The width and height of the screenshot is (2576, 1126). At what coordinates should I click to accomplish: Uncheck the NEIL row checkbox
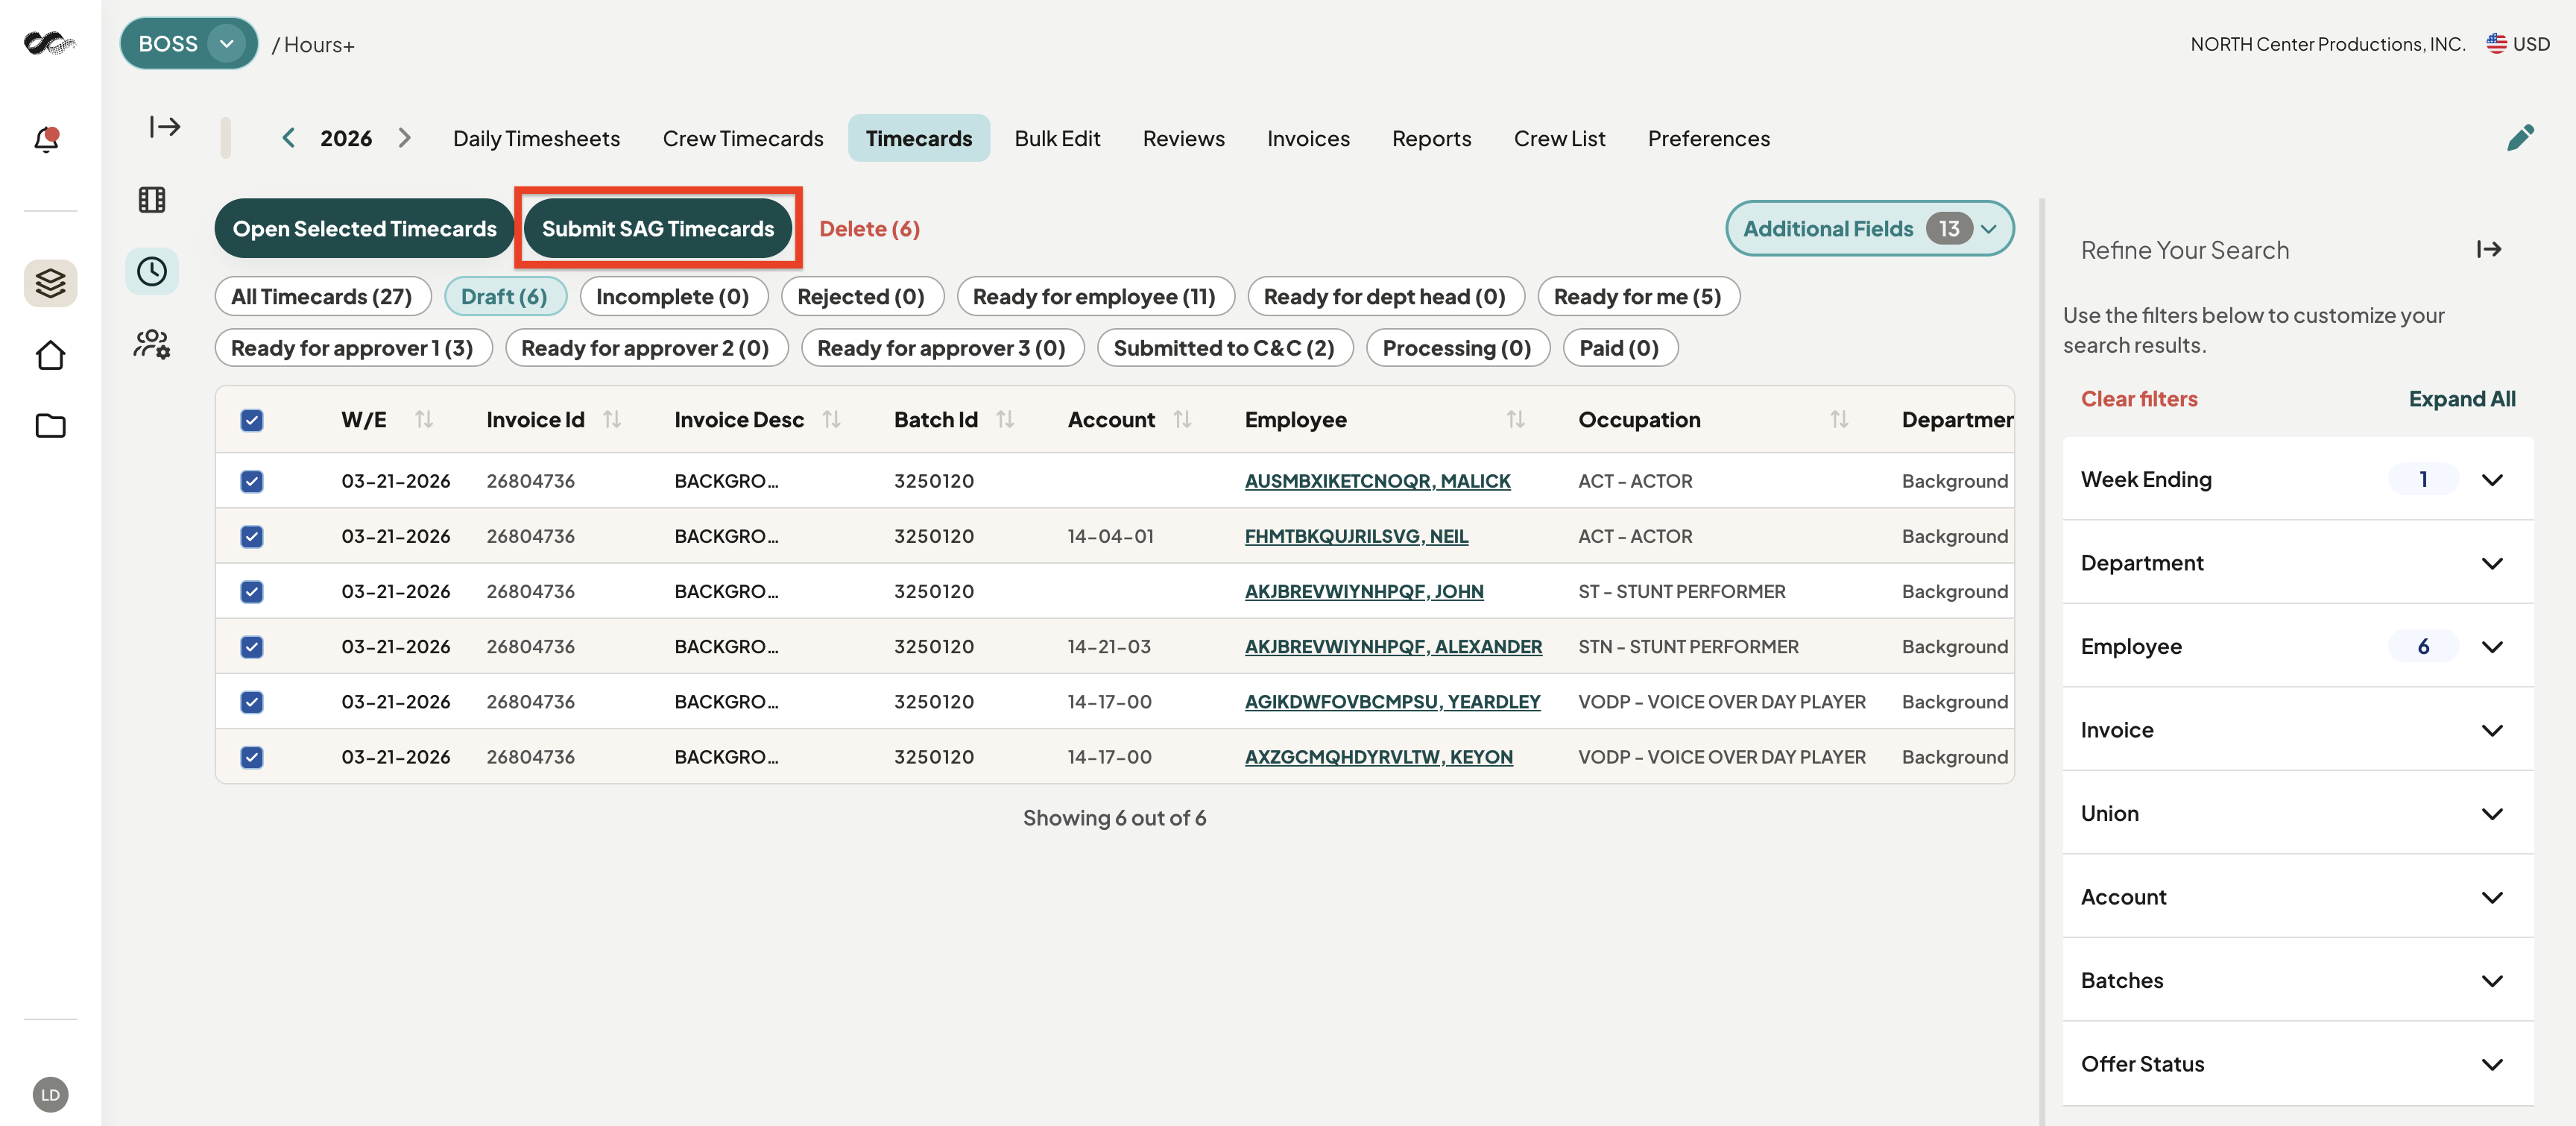pyautogui.click(x=252, y=536)
